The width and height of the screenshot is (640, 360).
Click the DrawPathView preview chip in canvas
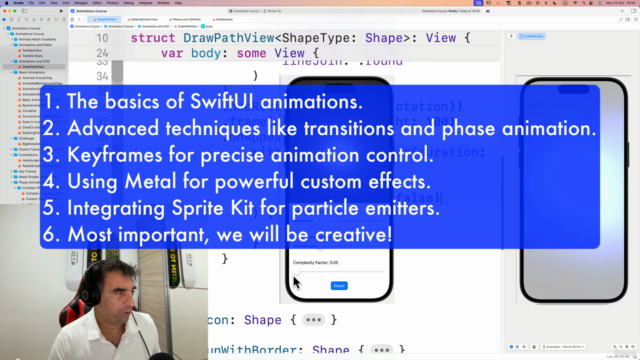coord(532,36)
